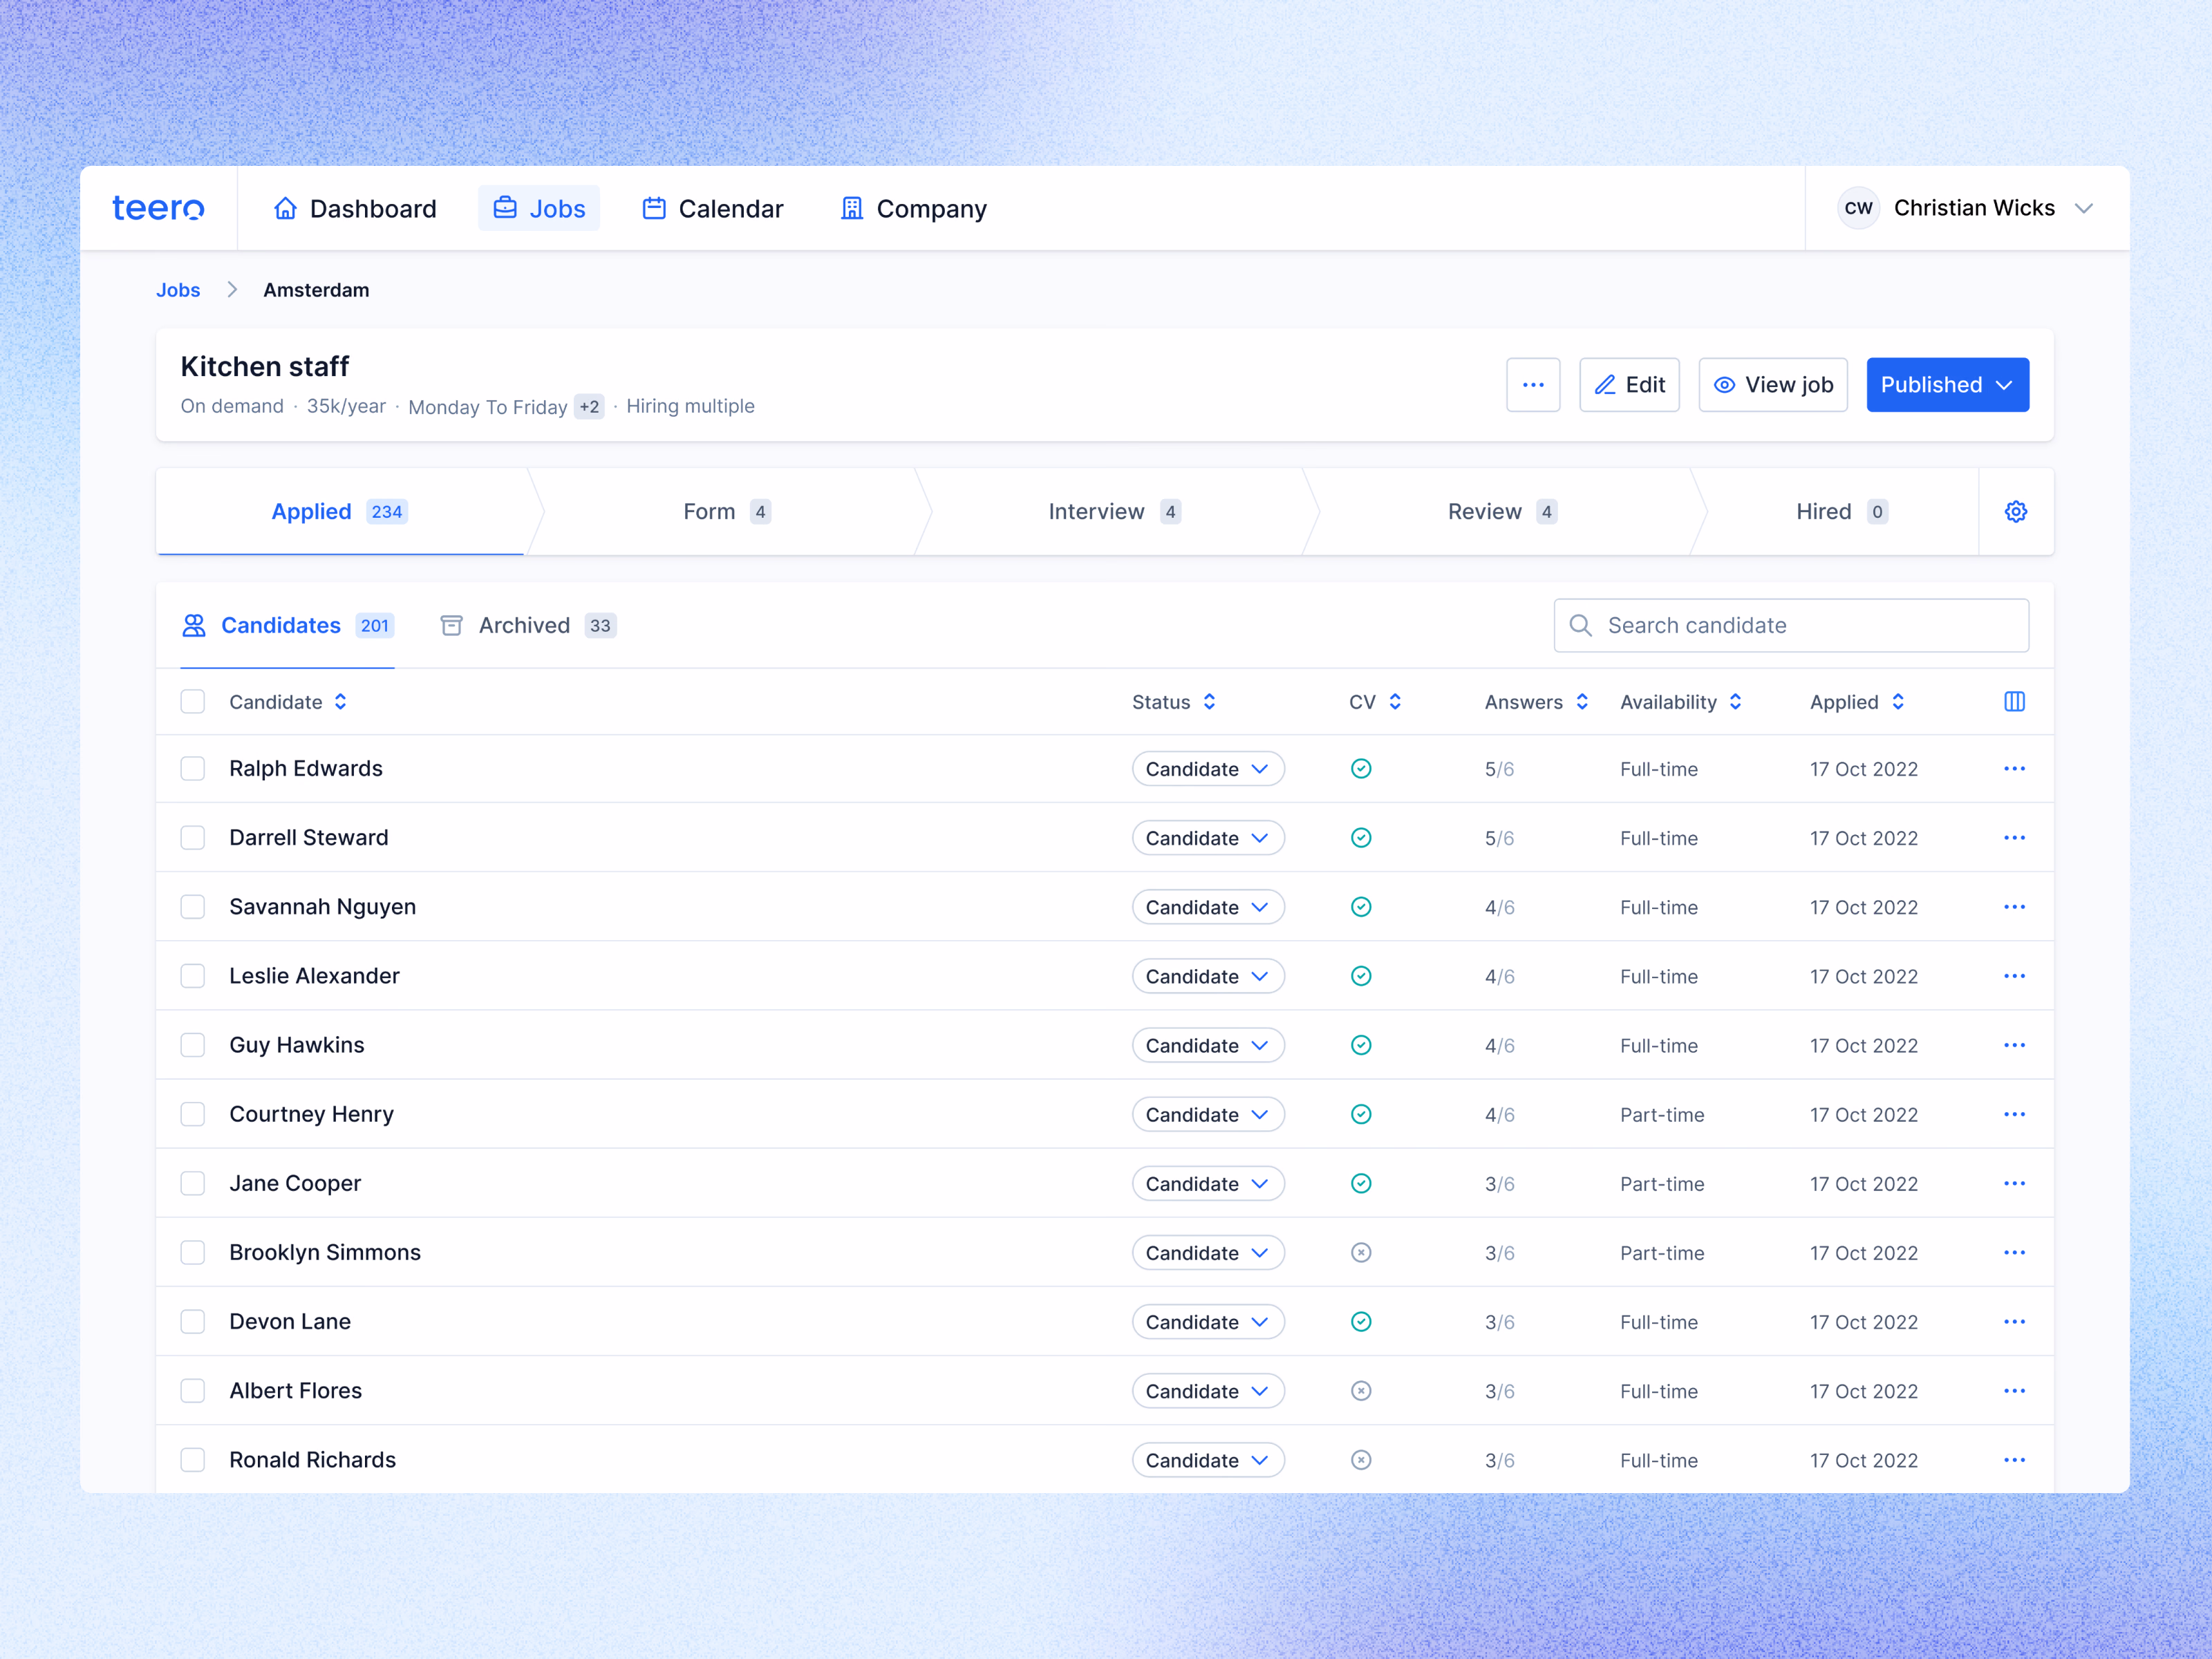2212x1659 pixels.
Task: Sort by Availability column arrows
Action: 1735,701
